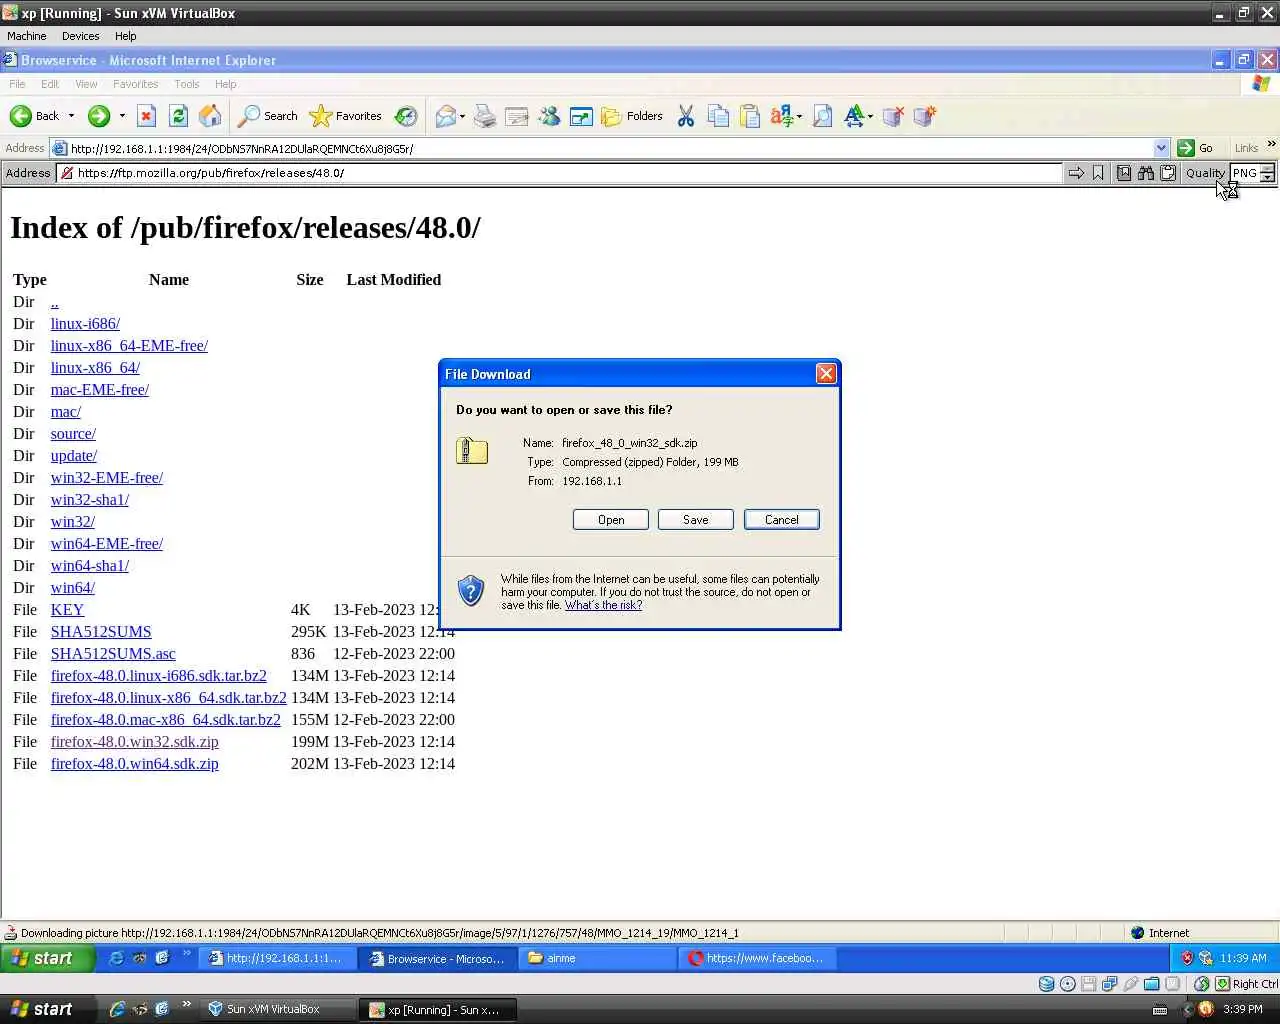1280x1024 pixels.
Task: Open the Back button history dropdown arrow
Action: coord(71,116)
